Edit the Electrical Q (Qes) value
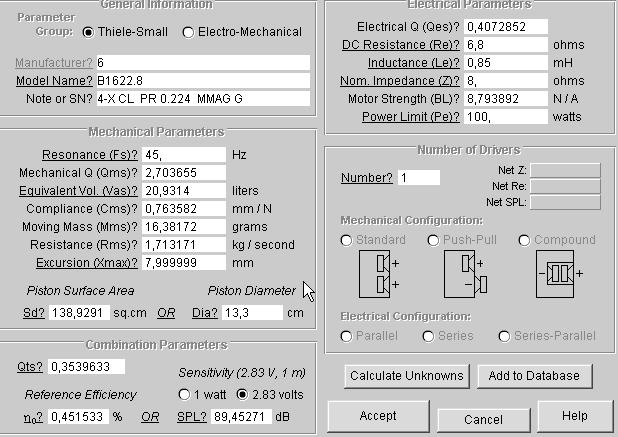 506,27
